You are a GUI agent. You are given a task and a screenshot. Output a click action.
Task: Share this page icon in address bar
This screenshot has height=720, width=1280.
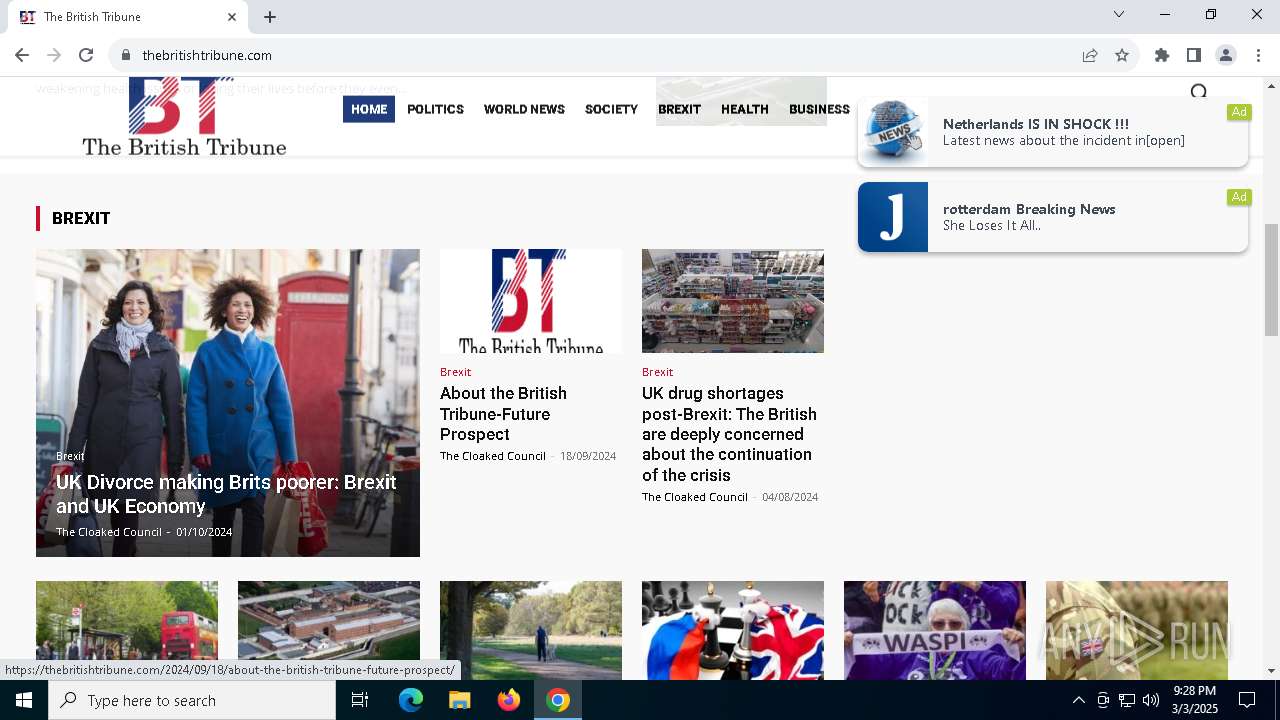[1090, 55]
